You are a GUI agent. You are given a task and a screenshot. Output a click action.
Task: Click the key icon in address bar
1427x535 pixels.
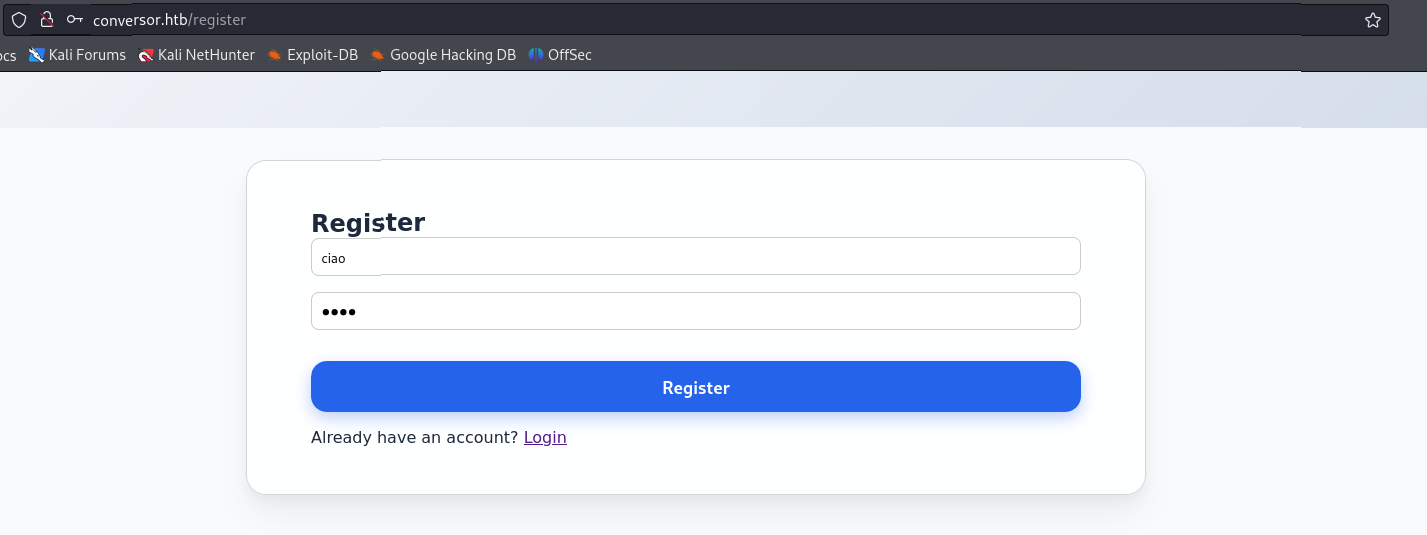(x=74, y=20)
